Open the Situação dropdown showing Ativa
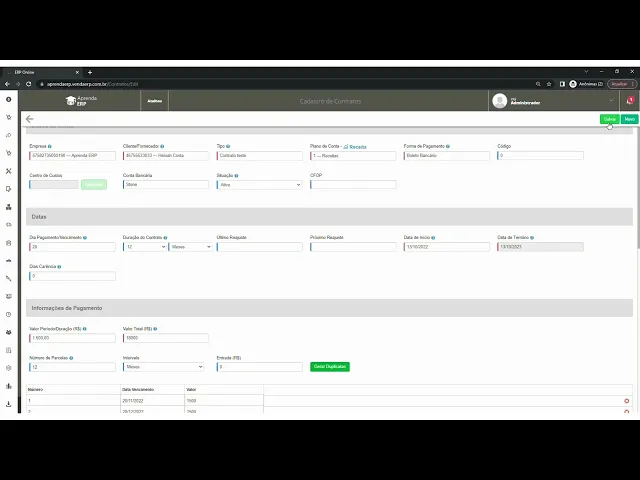This screenshot has width=640, height=480. 259,184
